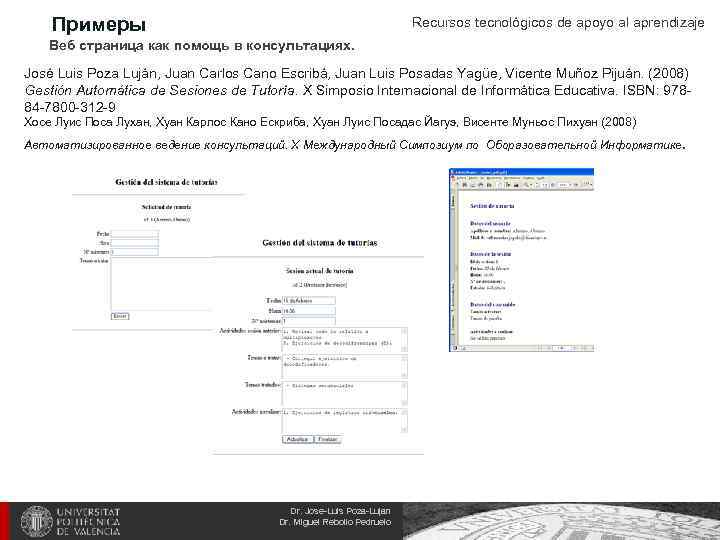Click the Russian authors line starting with Хосе Луис Поса Лухан
The width and height of the screenshot is (720, 540).
[x=330, y=122]
